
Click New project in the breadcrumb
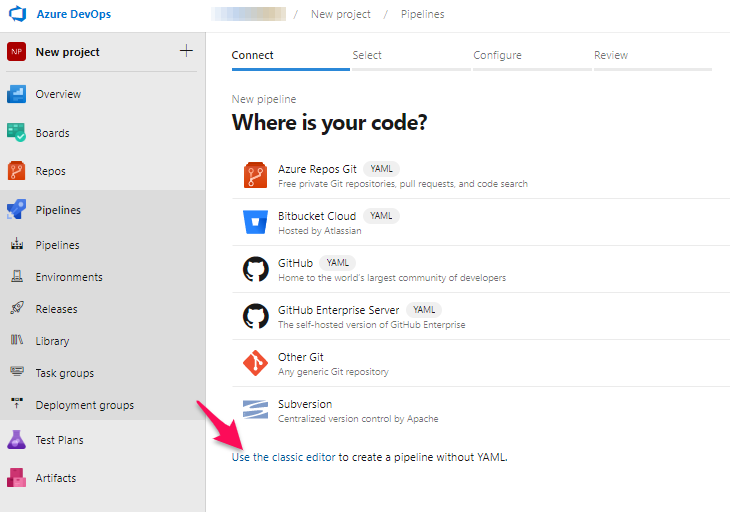[340, 15]
